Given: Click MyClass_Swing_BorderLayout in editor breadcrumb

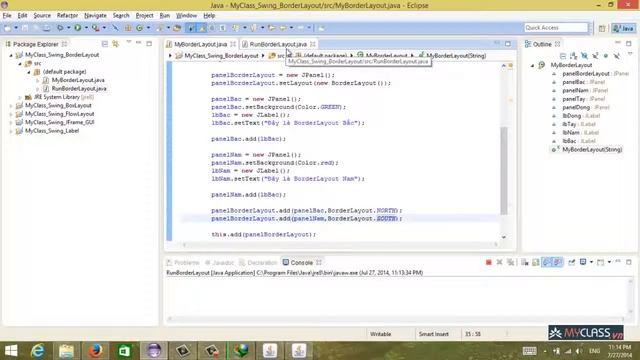Looking at the screenshot, I should click(221, 56).
